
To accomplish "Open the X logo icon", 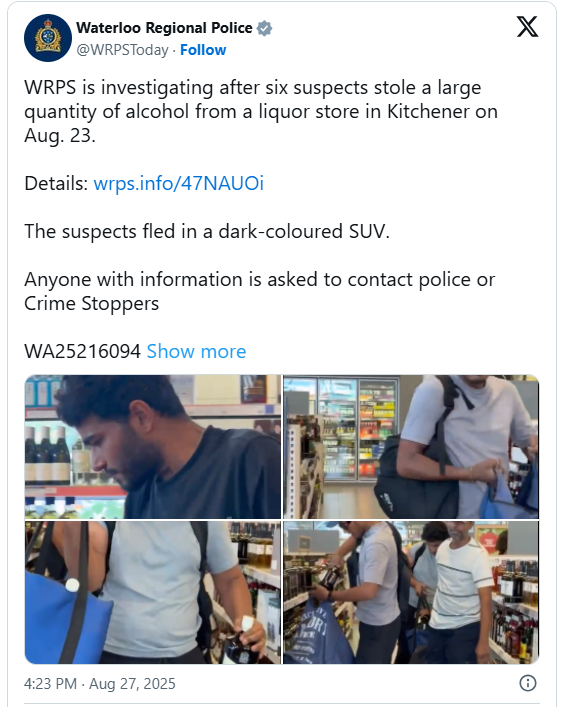I will tap(527, 27).
